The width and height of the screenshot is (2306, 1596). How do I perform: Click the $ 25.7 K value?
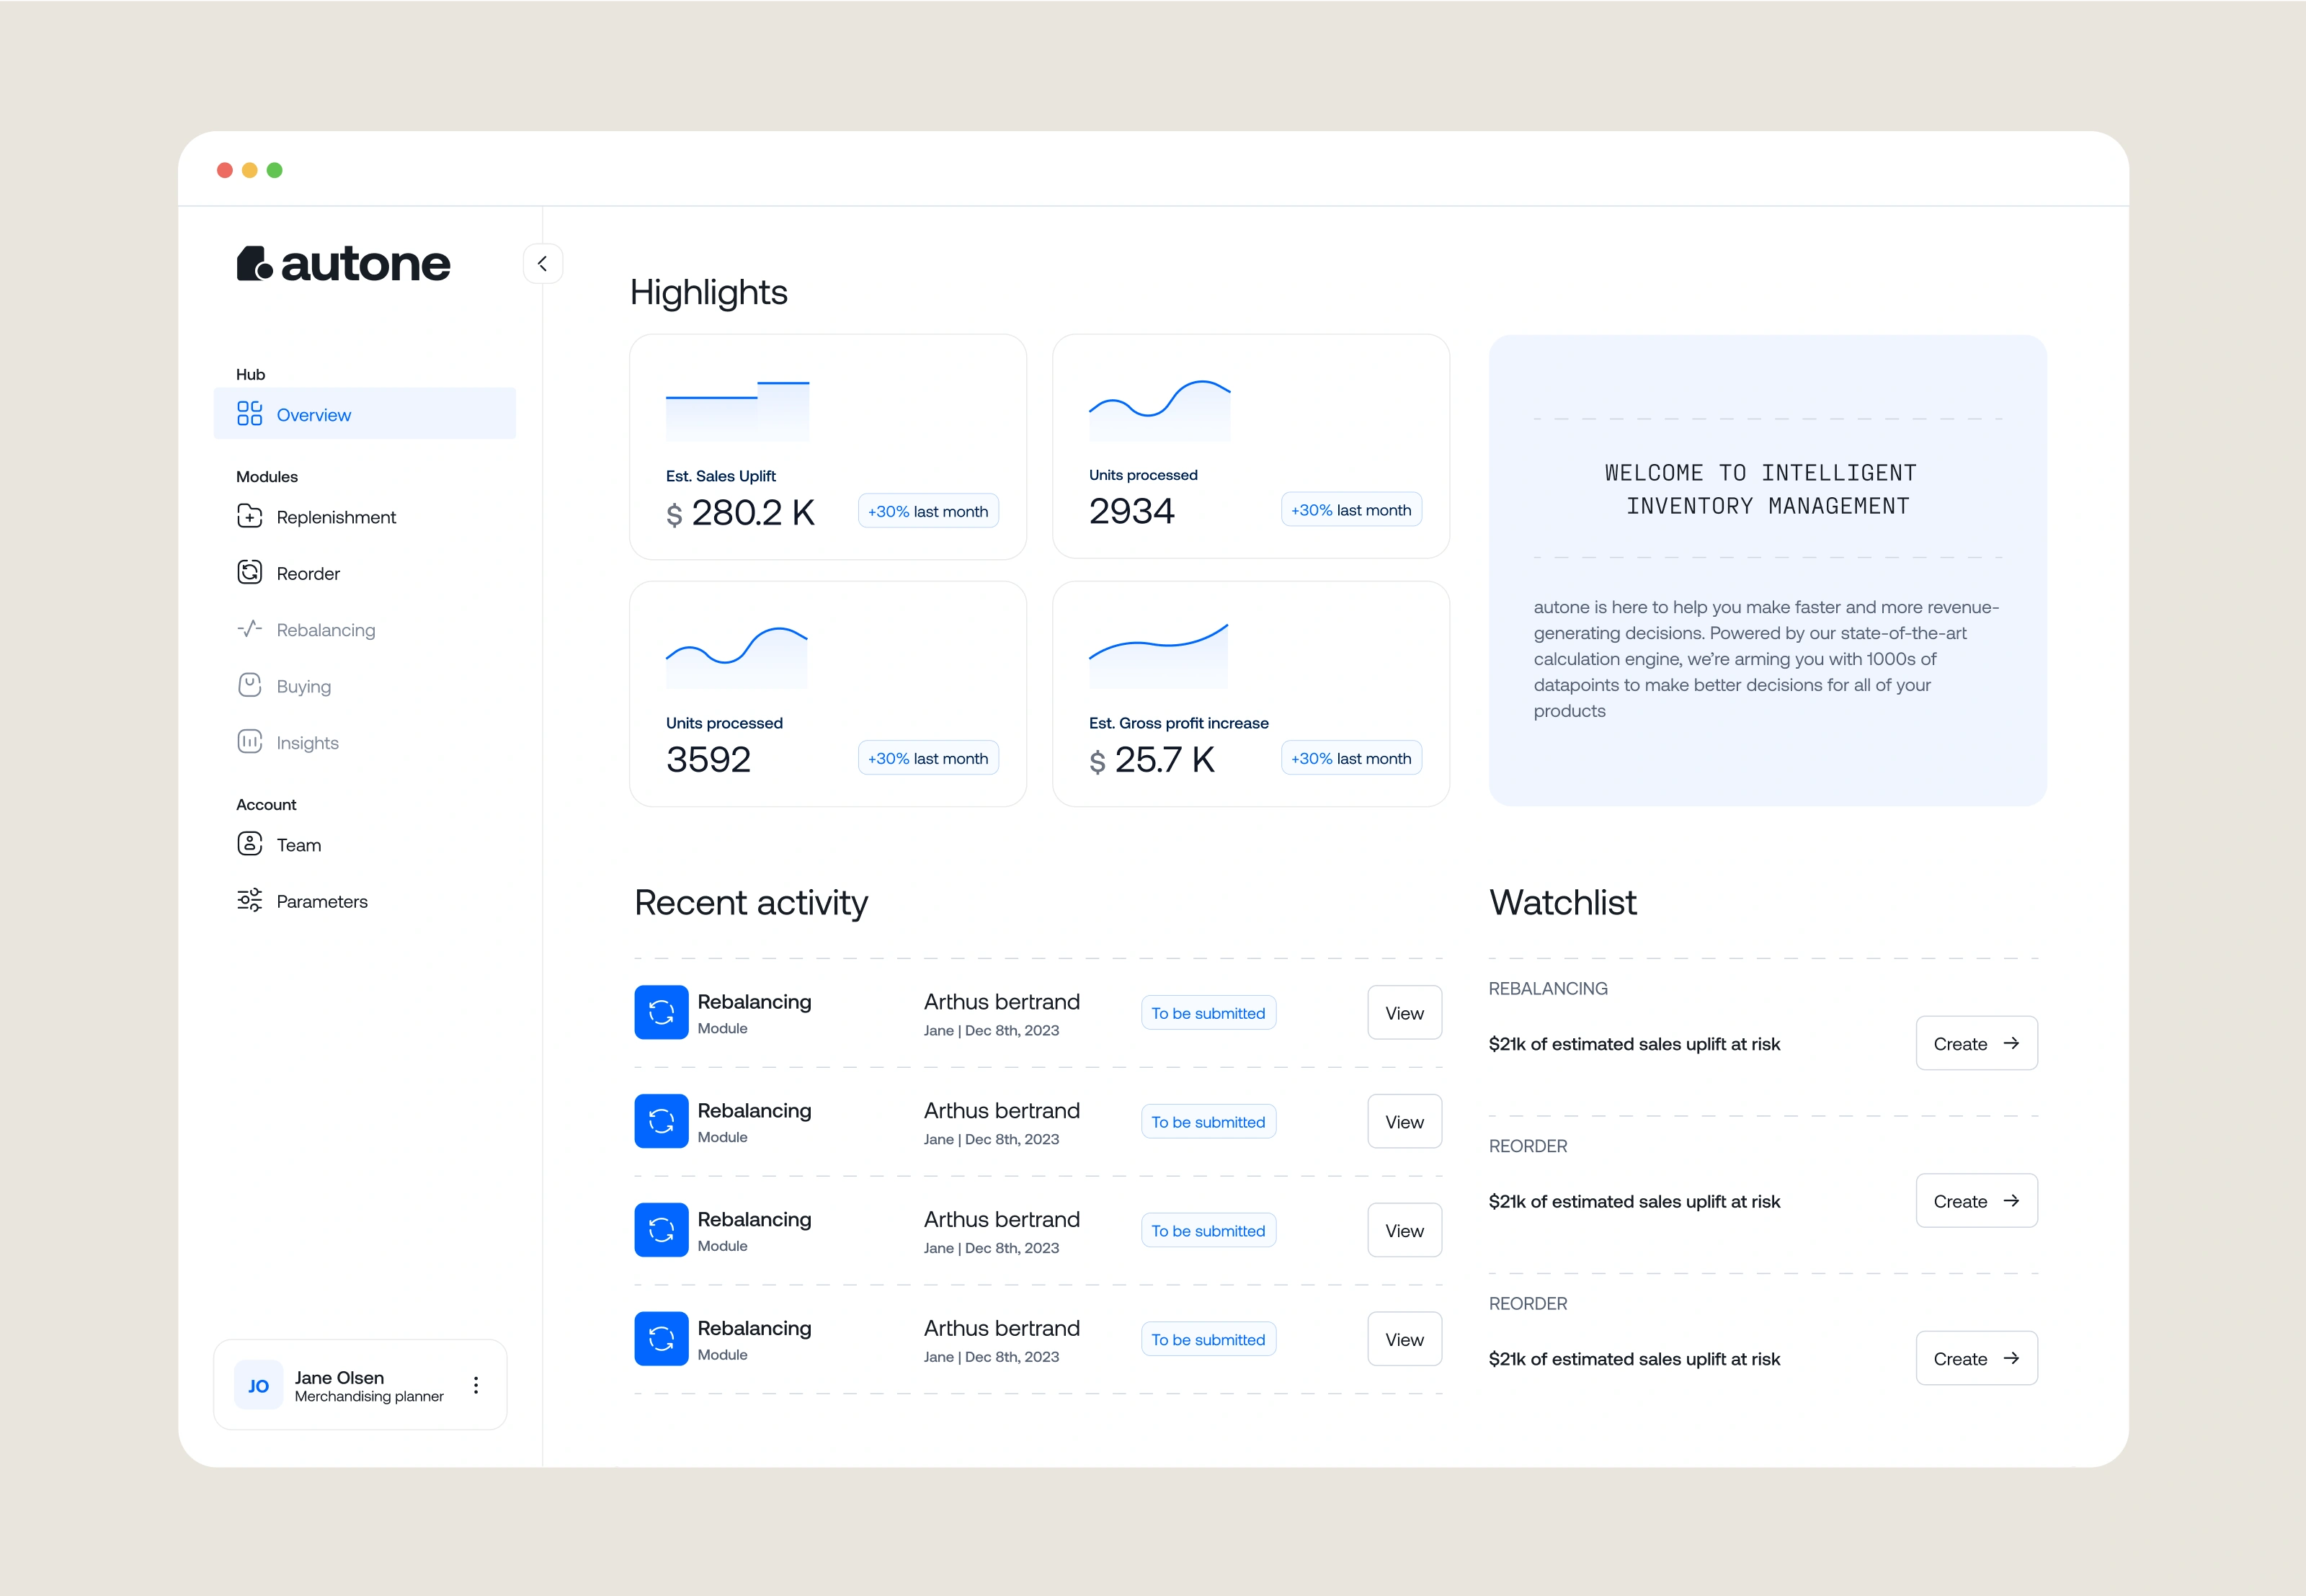(1151, 760)
